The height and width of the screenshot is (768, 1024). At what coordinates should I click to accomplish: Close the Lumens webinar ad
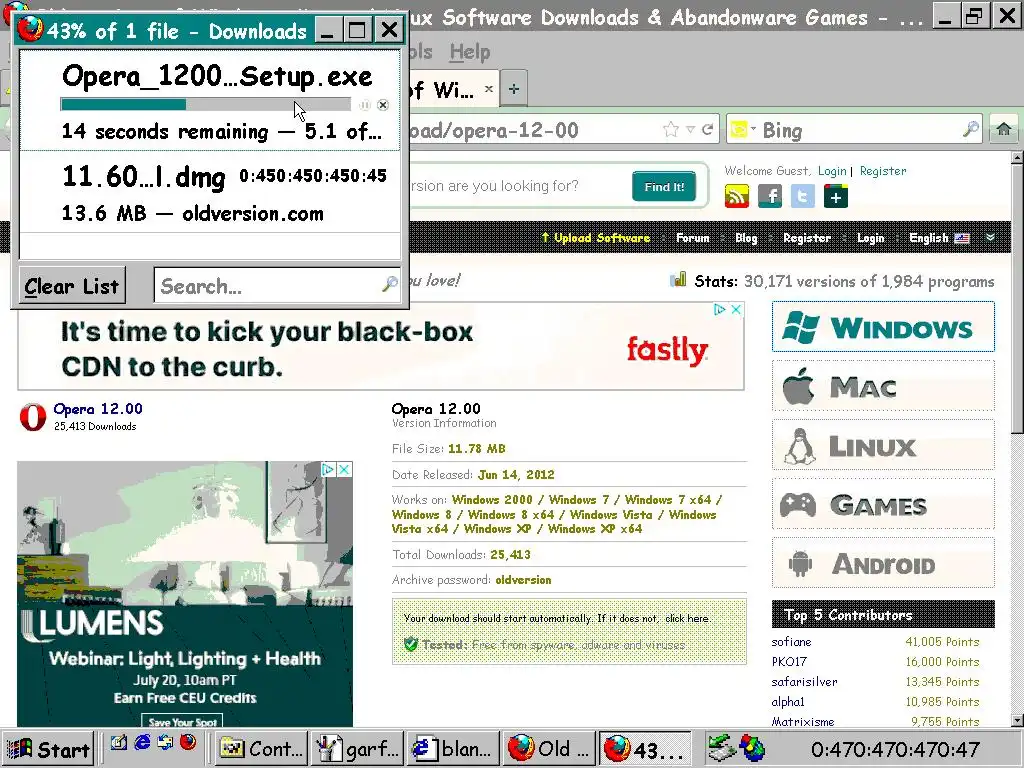(x=344, y=469)
